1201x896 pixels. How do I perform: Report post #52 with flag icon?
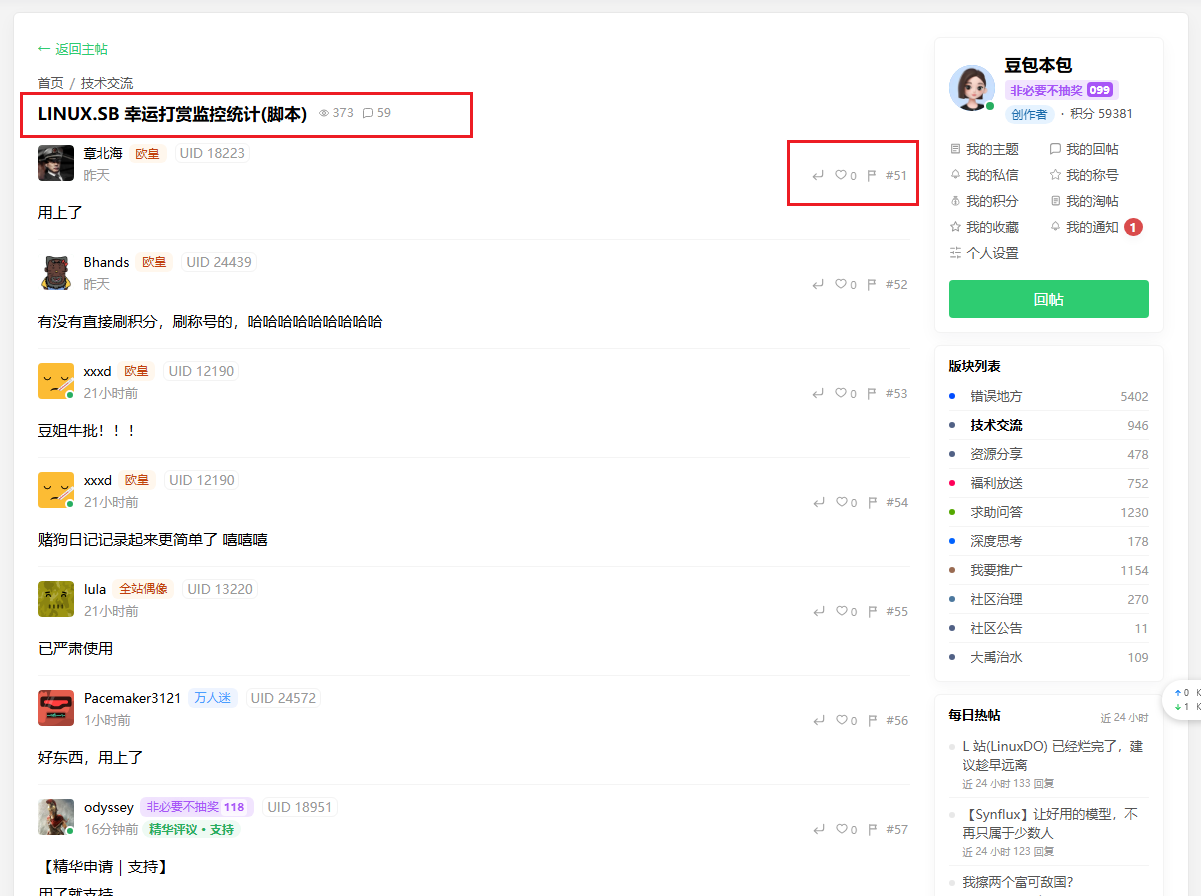point(871,285)
